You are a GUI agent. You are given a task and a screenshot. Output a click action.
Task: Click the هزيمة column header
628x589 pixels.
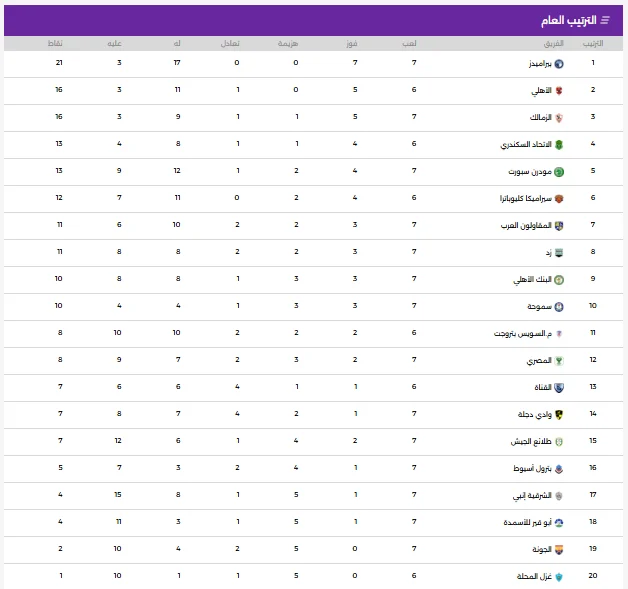pyautogui.click(x=288, y=43)
